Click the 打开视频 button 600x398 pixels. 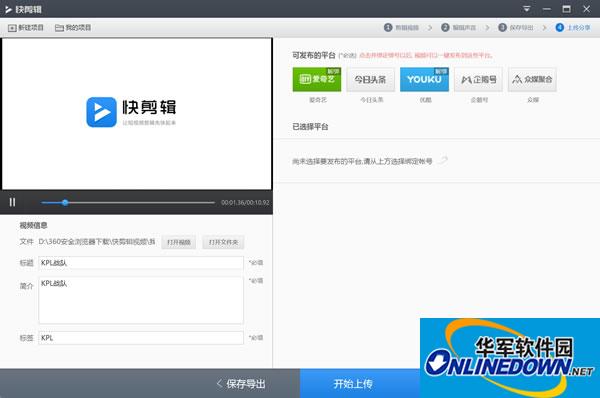coord(179,242)
